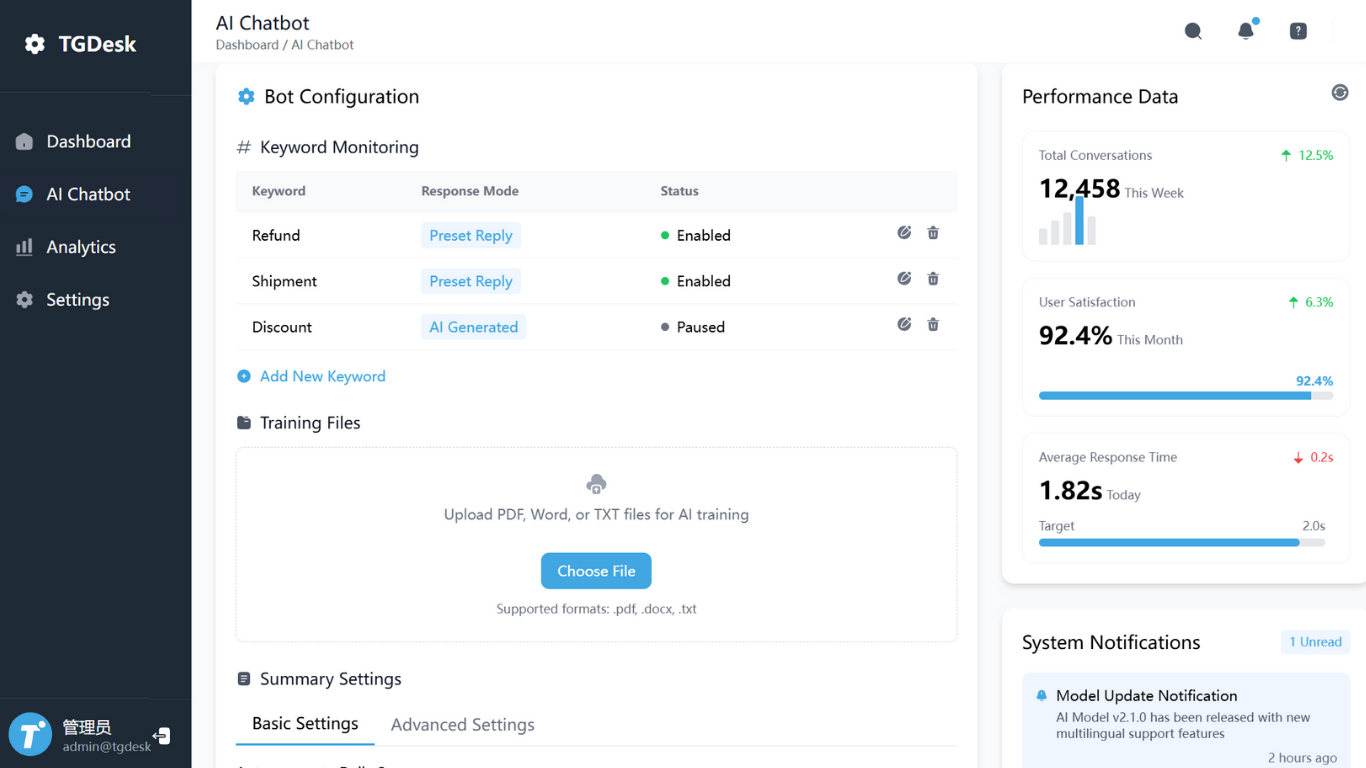The width and height of the screenshot is (1366, 768).
Task: Click the cloud upload icon
Action: click(596, 485)
